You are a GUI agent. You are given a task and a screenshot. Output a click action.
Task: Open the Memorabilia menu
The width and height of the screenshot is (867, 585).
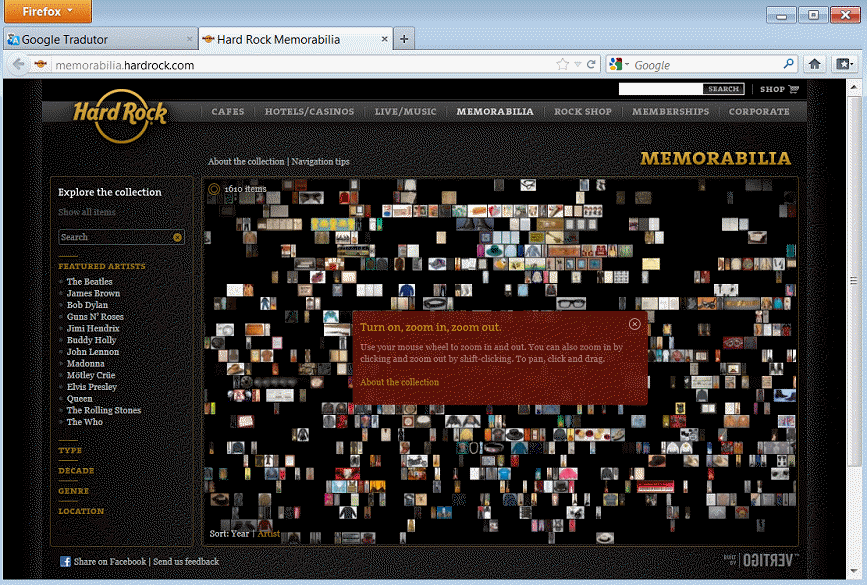(x=495, y=112)
